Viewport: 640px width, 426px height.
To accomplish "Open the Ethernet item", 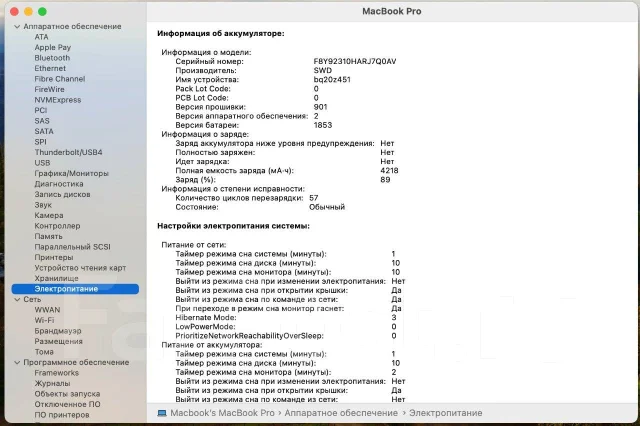I will pos(50,68).
